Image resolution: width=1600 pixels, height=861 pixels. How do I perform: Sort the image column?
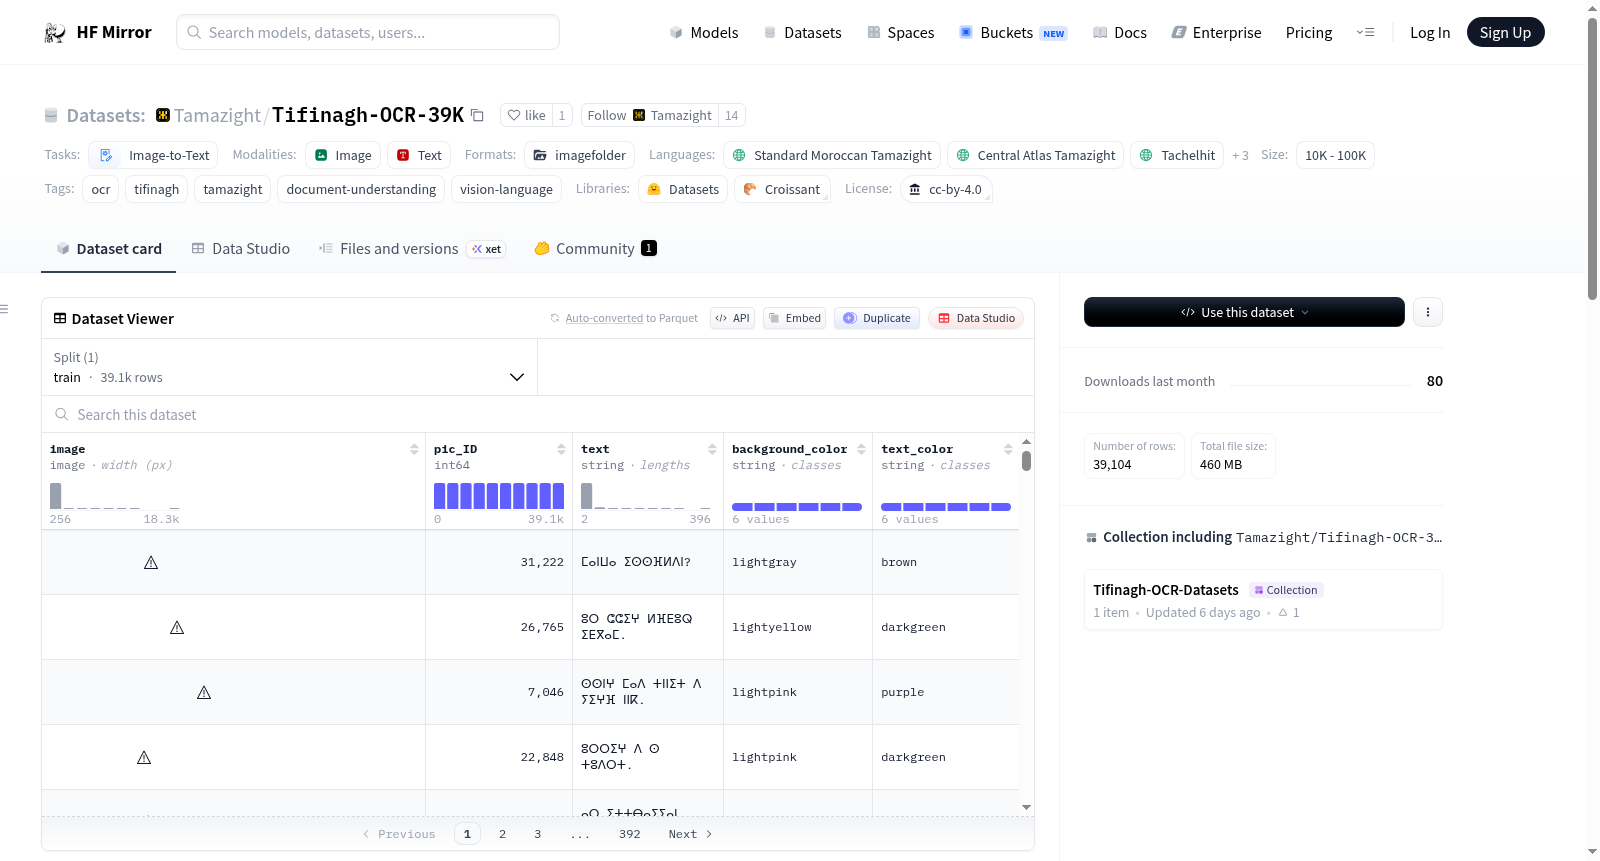click(x=414, y=450)
